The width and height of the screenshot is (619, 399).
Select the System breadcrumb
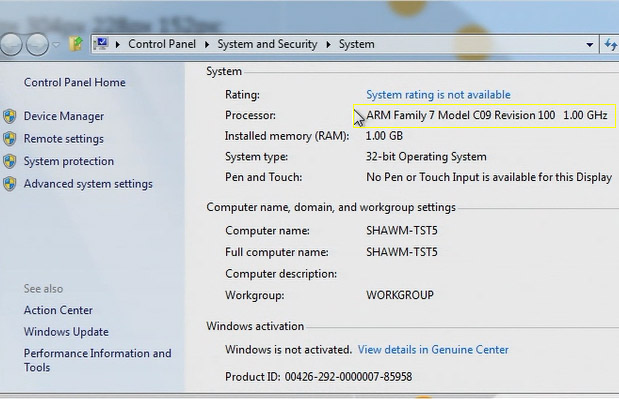(356, 44)
